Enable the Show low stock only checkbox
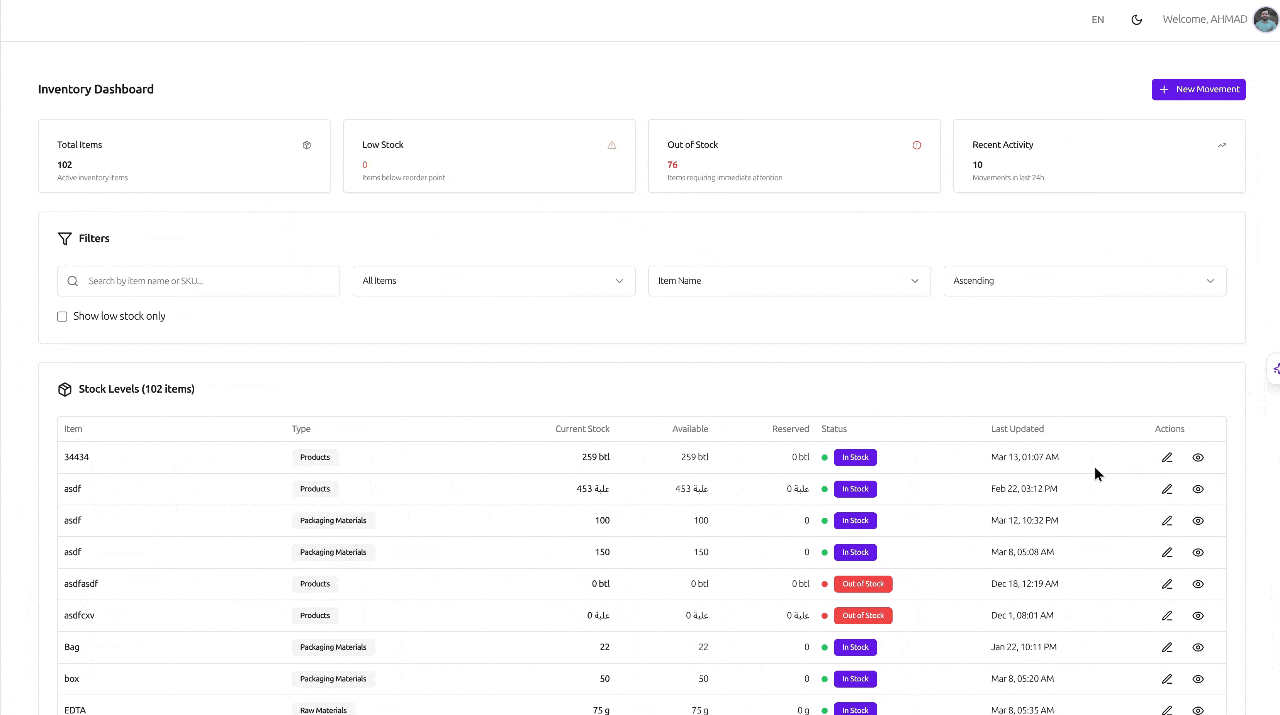Viewport: 1280px width, 715px height. (62, 316)
